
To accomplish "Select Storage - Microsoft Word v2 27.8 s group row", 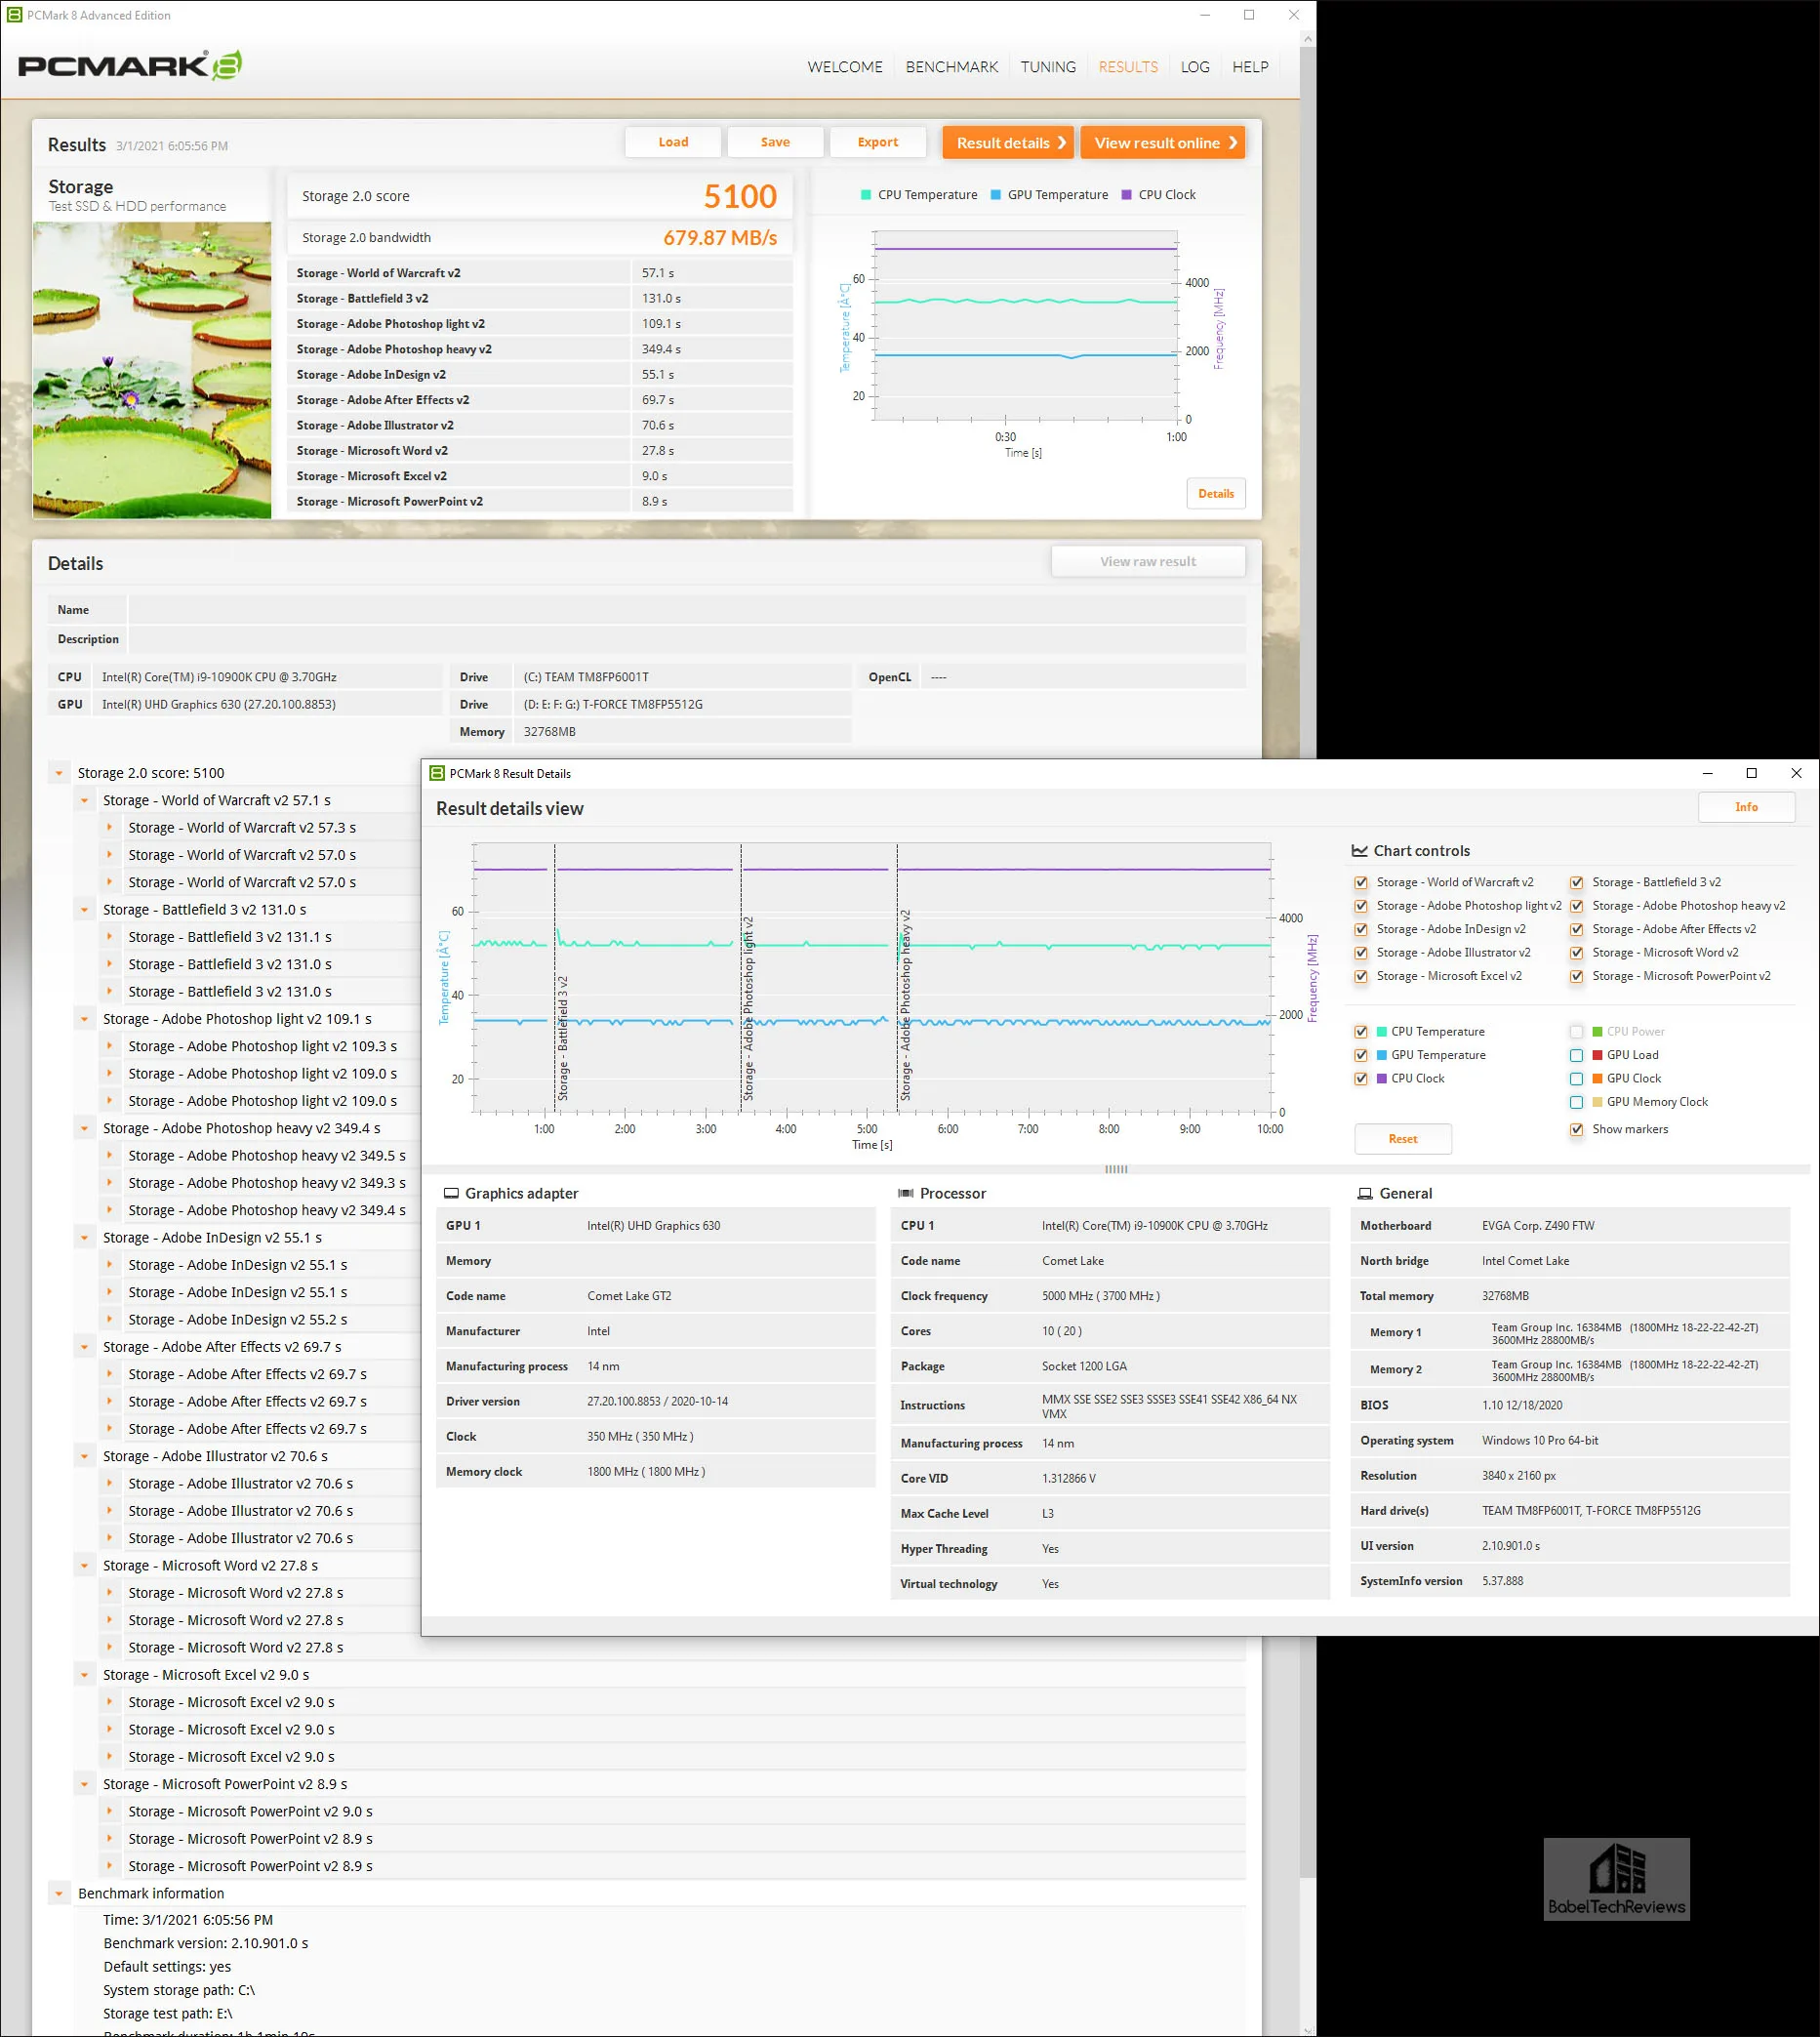I will coord(210,1565).
